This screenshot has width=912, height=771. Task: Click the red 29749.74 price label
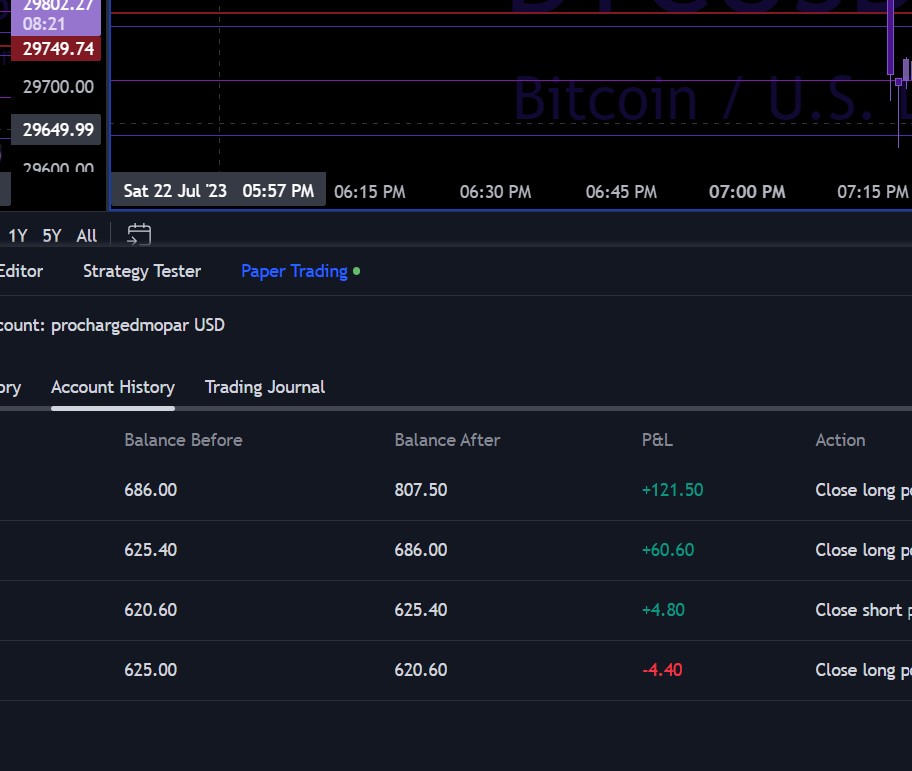click(x=56, y=49)
